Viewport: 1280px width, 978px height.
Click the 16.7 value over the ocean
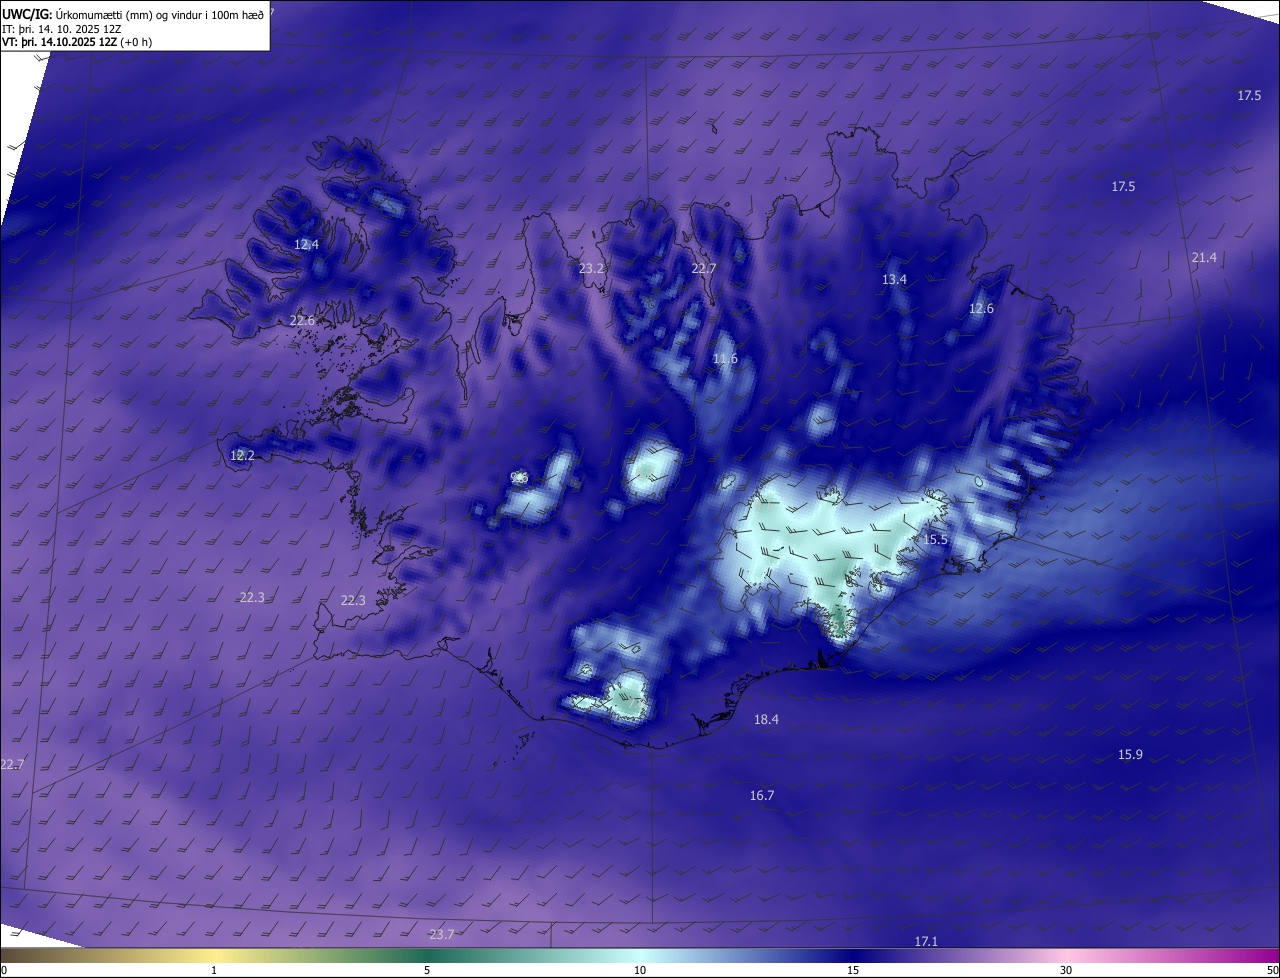point(762,796)
